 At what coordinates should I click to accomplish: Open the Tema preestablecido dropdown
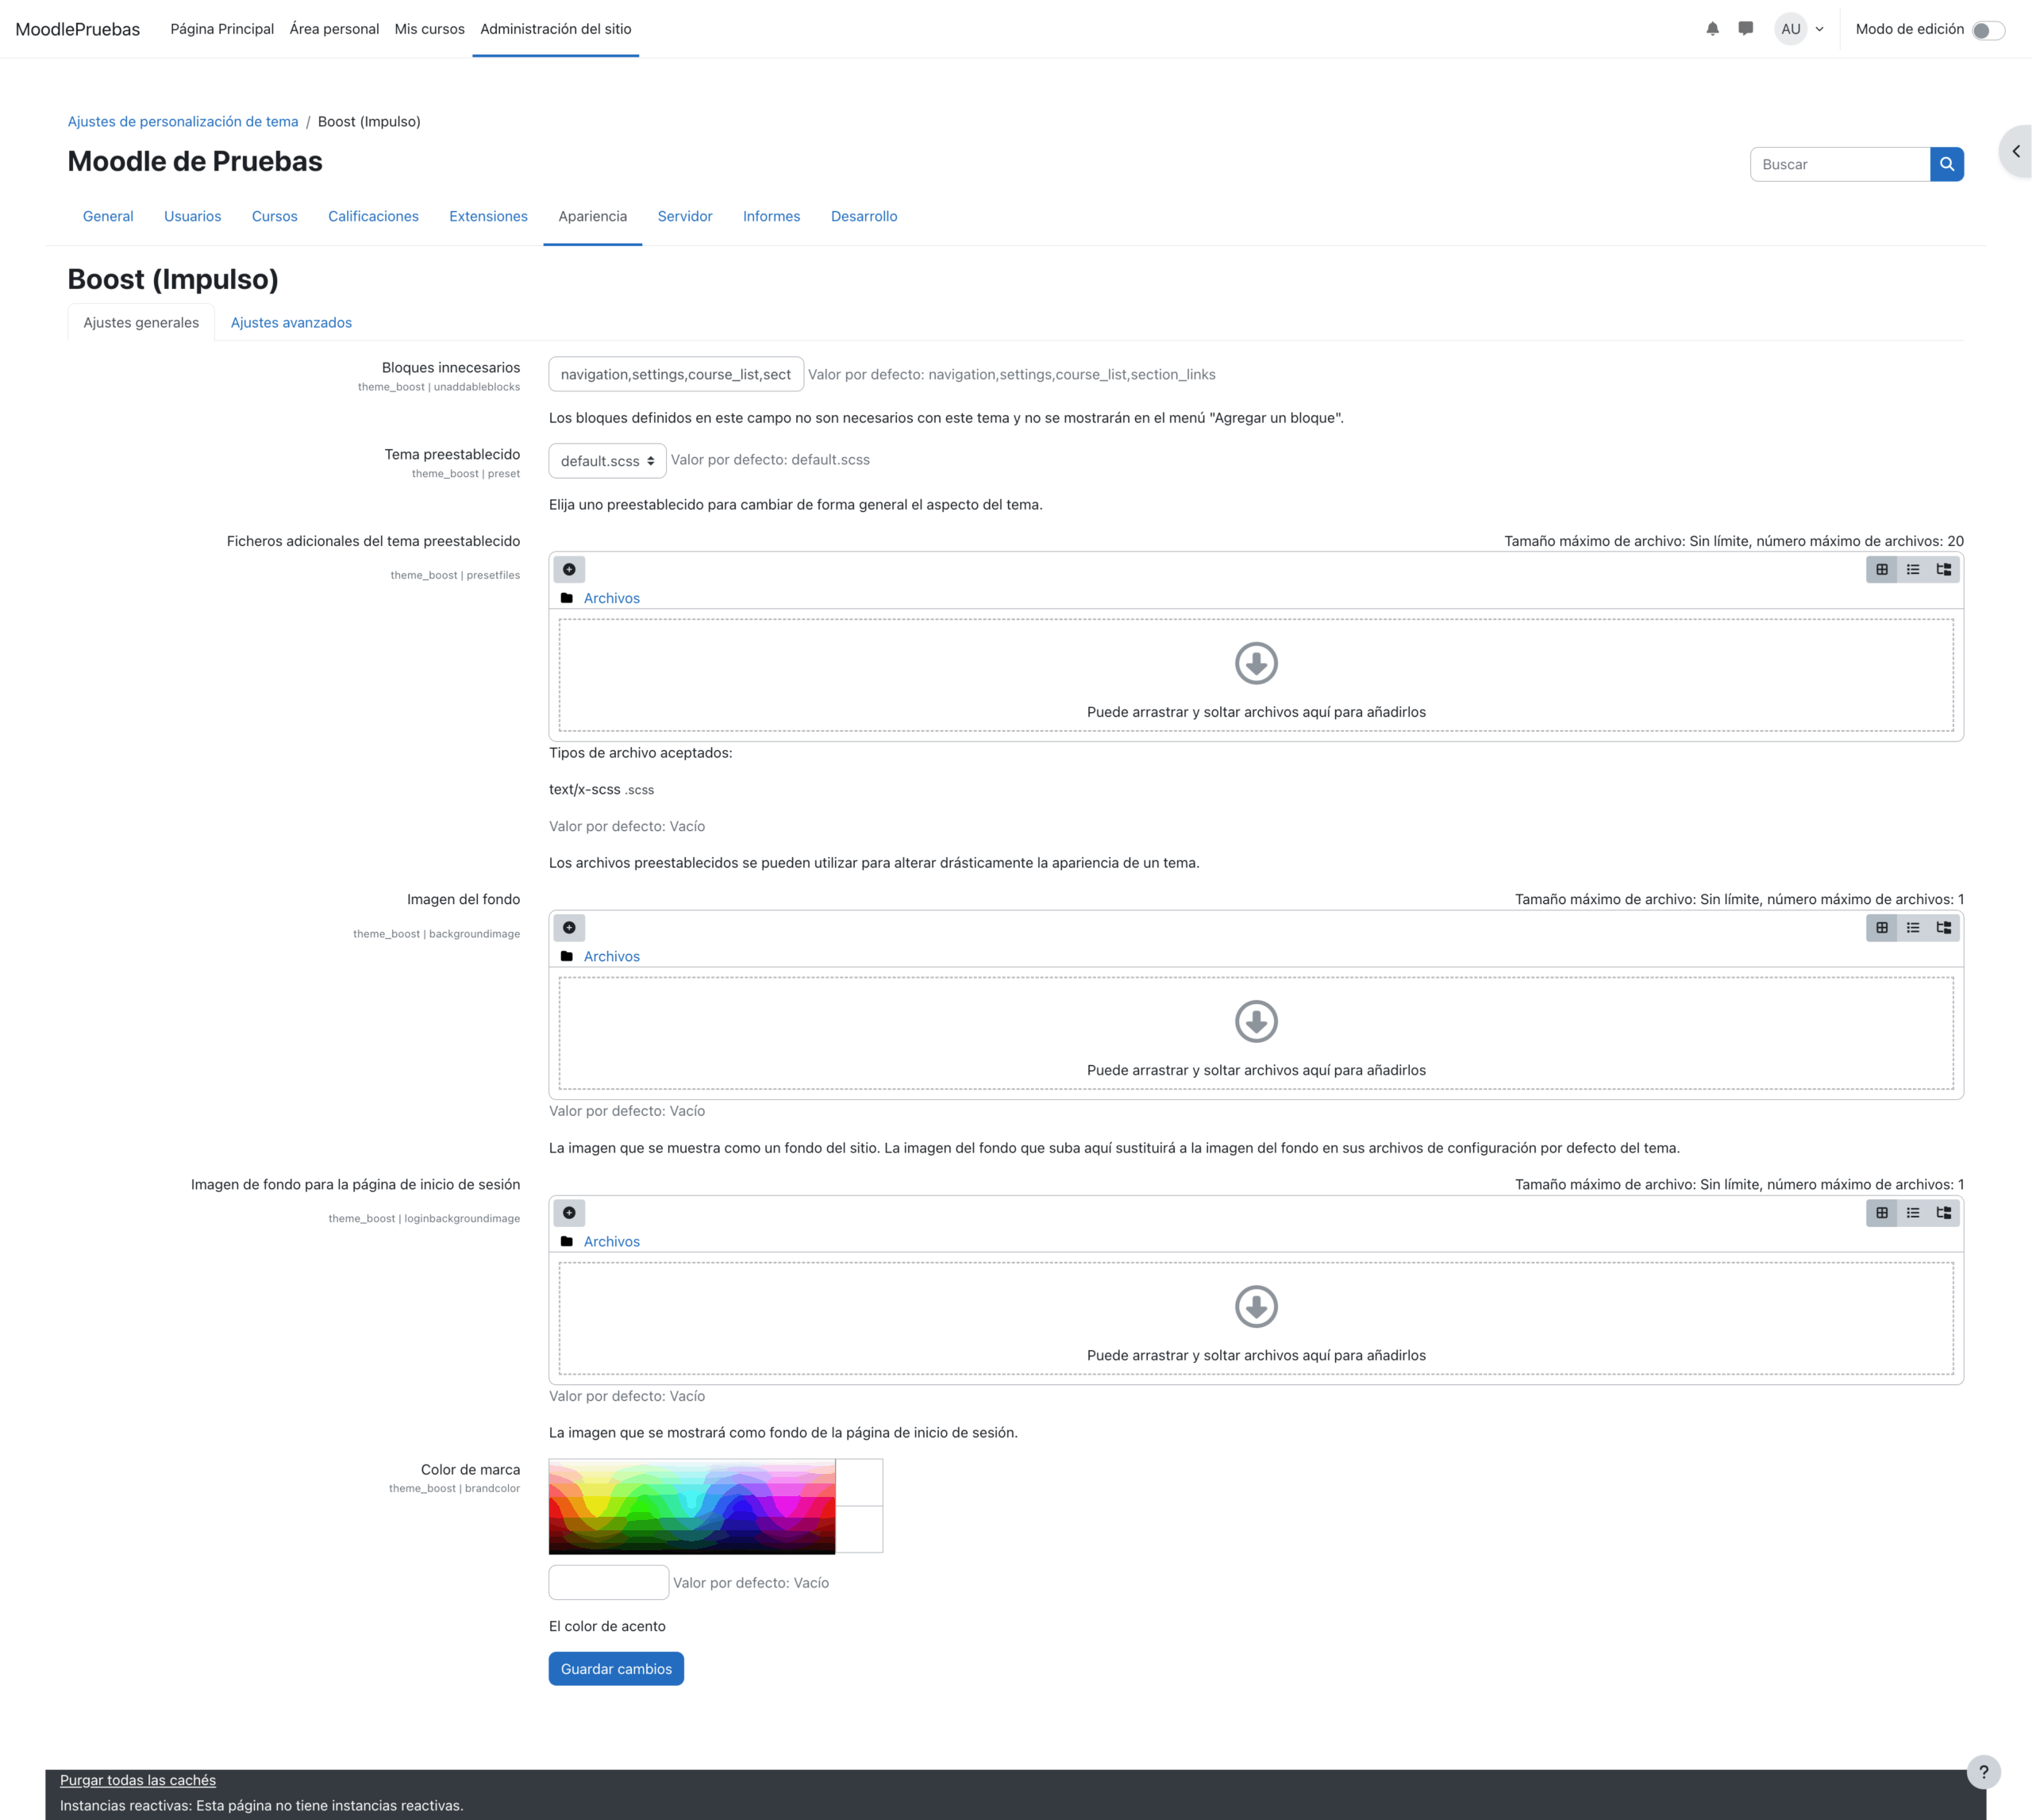pos(607,461)
